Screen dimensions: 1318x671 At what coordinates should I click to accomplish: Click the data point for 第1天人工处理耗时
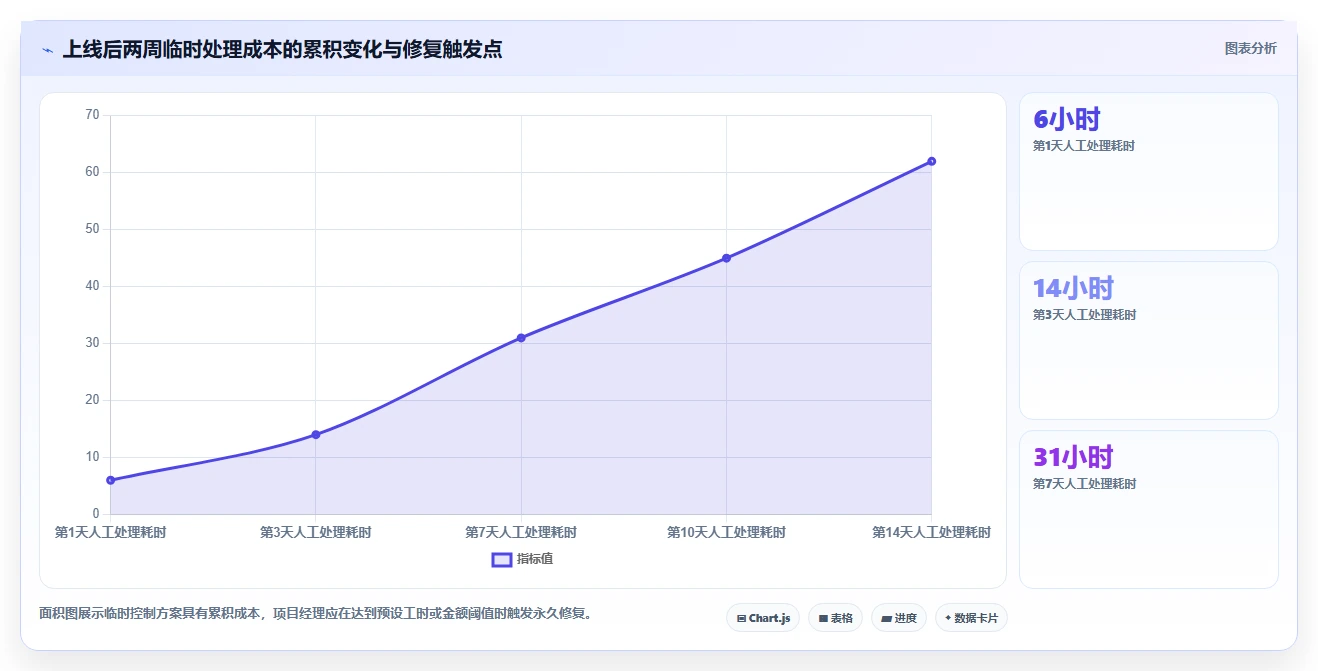(110, 480)
